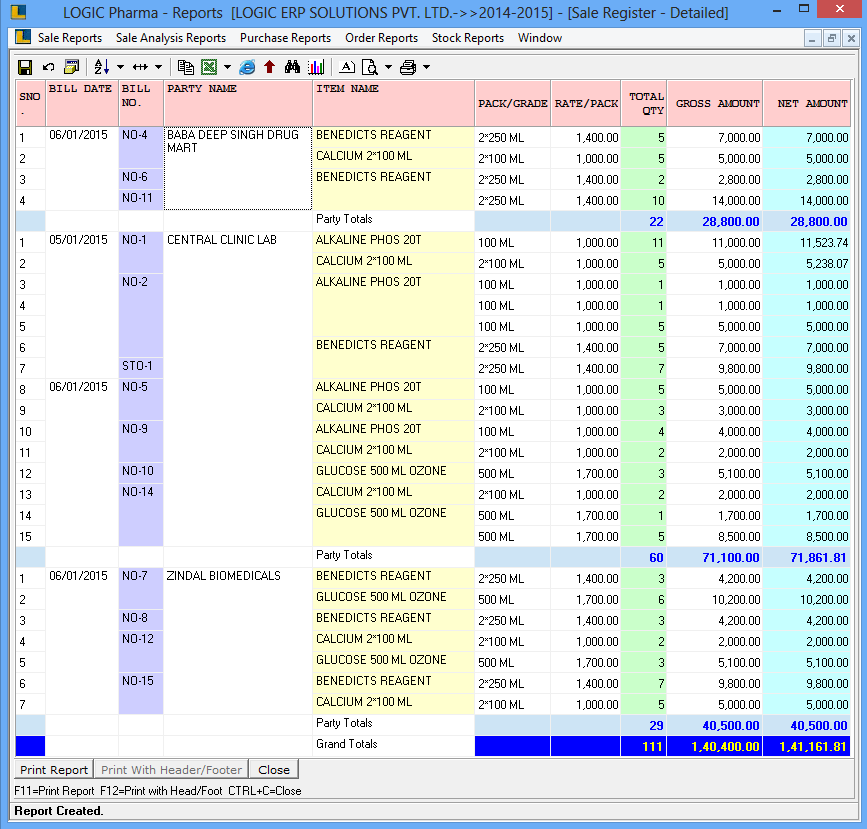The width and height of the screenshot is (867, 829).
Task: Click the Print Preview magnifier icon
Action: (x=369, y=67)
